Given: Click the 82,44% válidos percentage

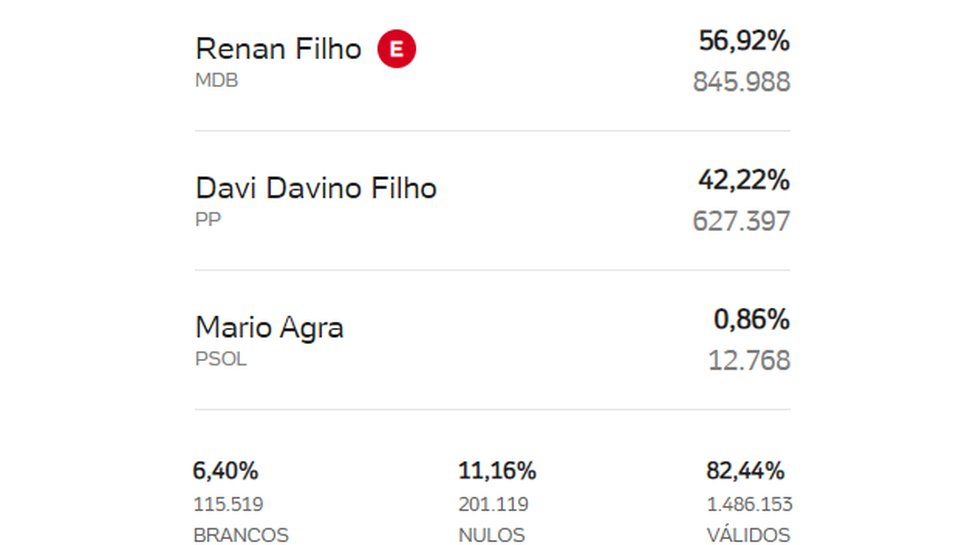Looking at the screenshot, I should click(x=745, y=471).
